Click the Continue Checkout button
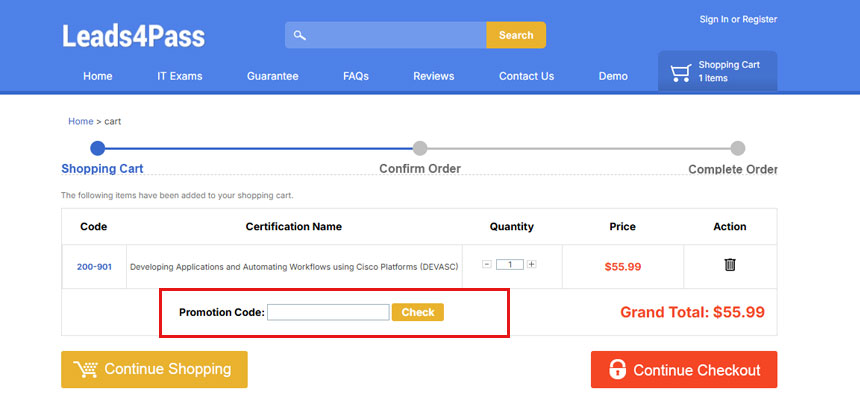 click(684, 370)
